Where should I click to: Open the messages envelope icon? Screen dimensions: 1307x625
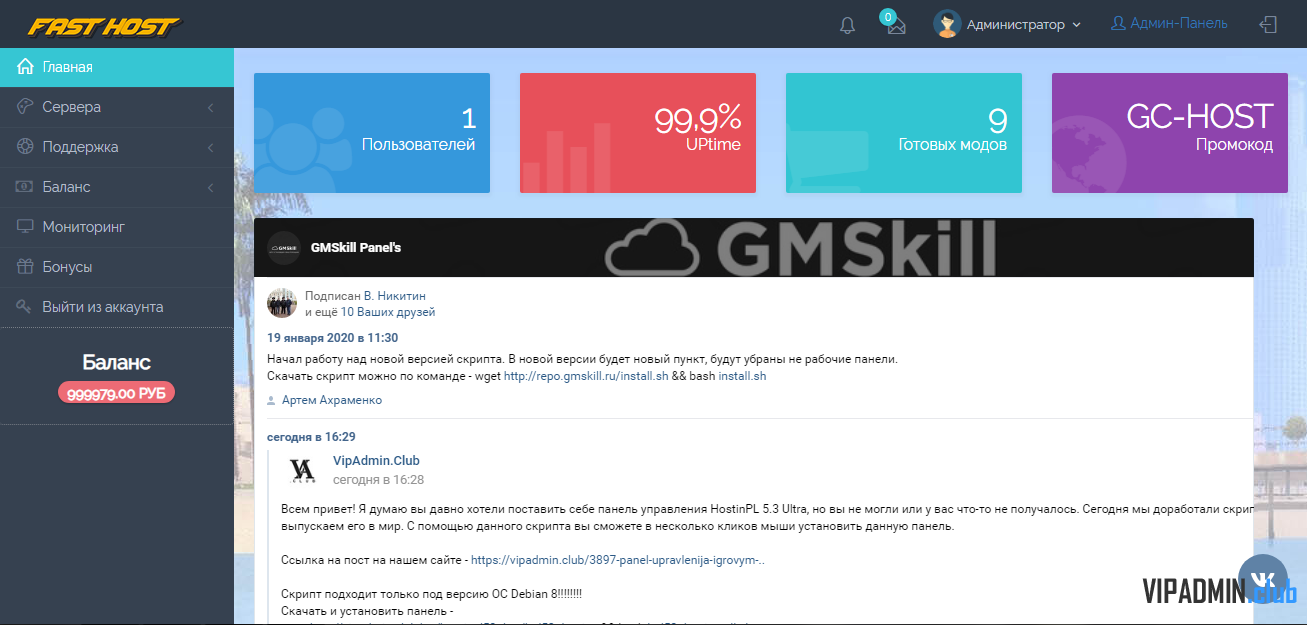tap(896, 26)
